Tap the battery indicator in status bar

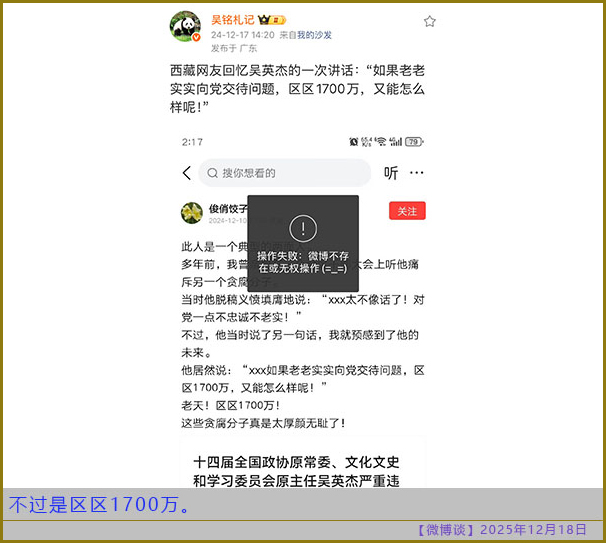click(x=414, y=142)
